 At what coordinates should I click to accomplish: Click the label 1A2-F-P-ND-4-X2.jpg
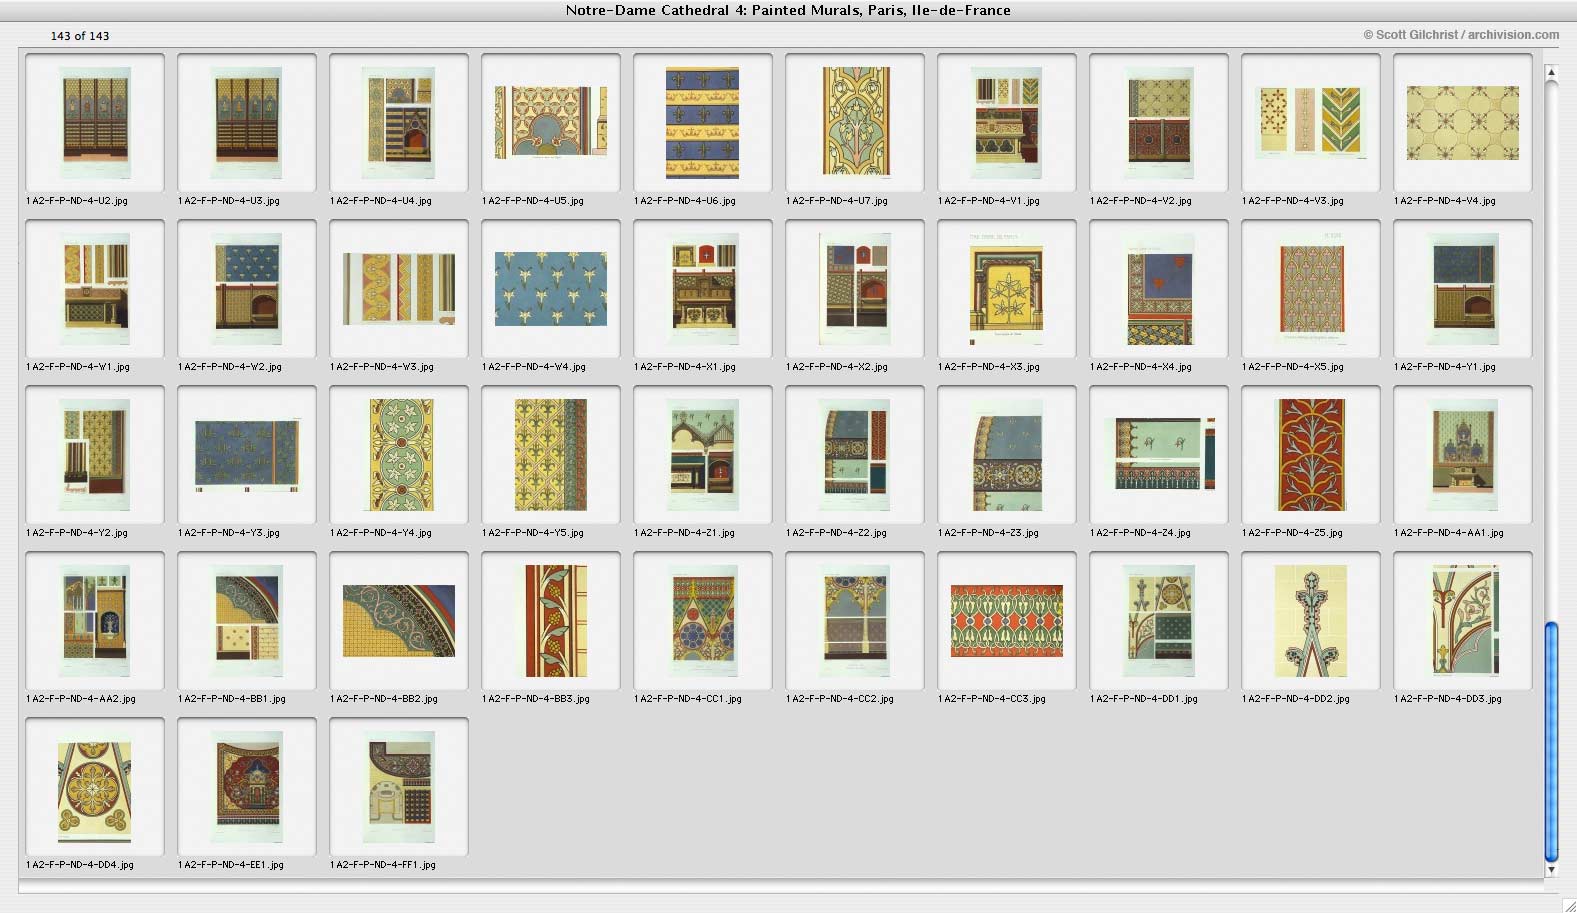tap(837, 367)
